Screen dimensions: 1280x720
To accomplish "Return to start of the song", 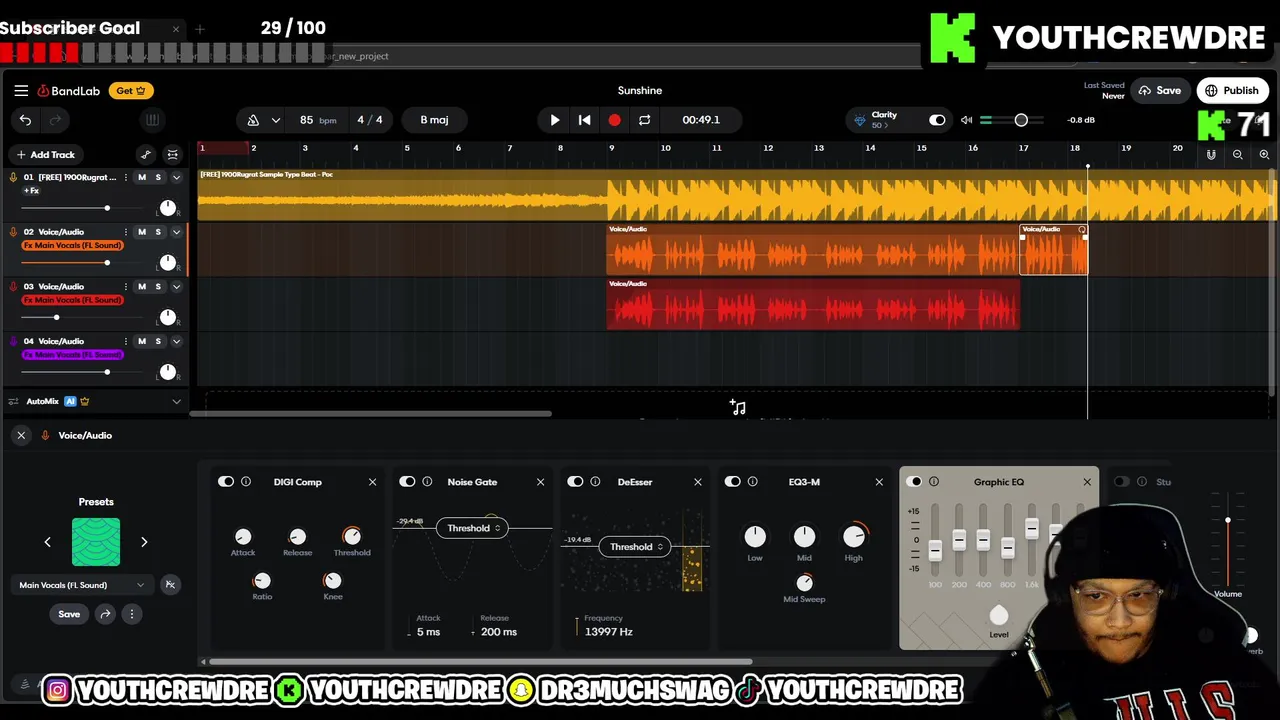I will coord(585,120).
